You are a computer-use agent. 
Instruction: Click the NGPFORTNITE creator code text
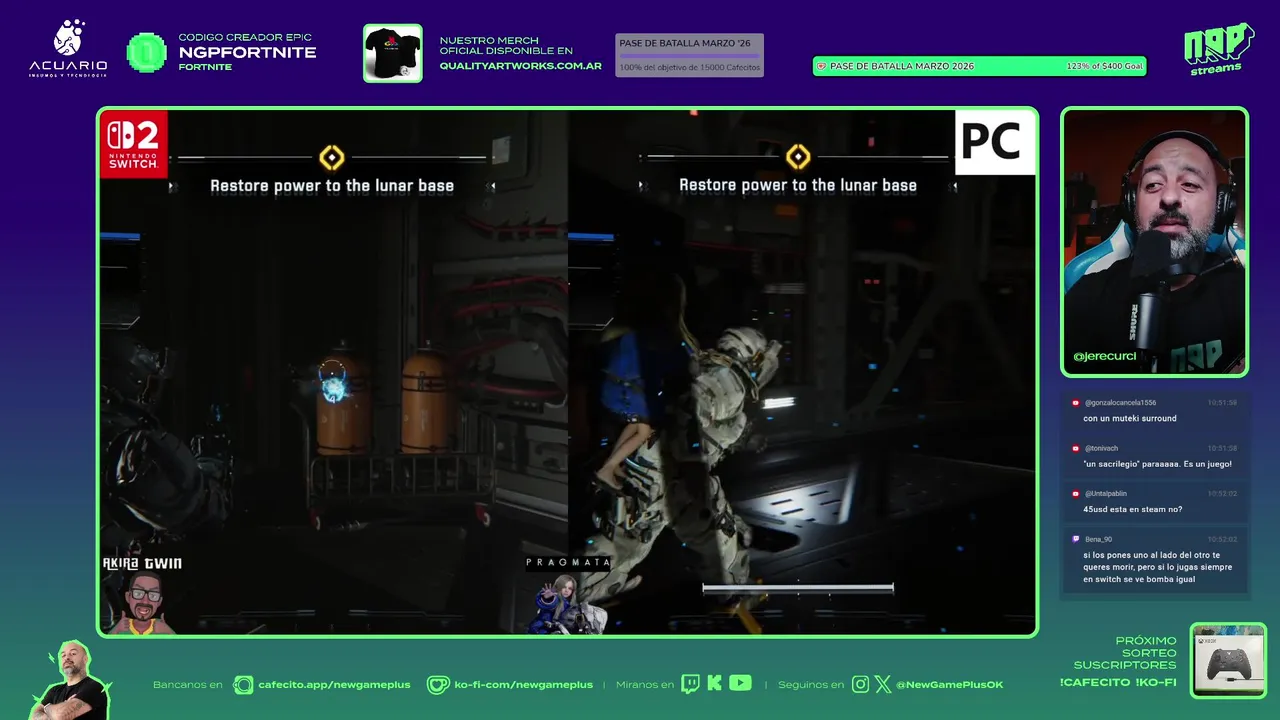[247, 52]
